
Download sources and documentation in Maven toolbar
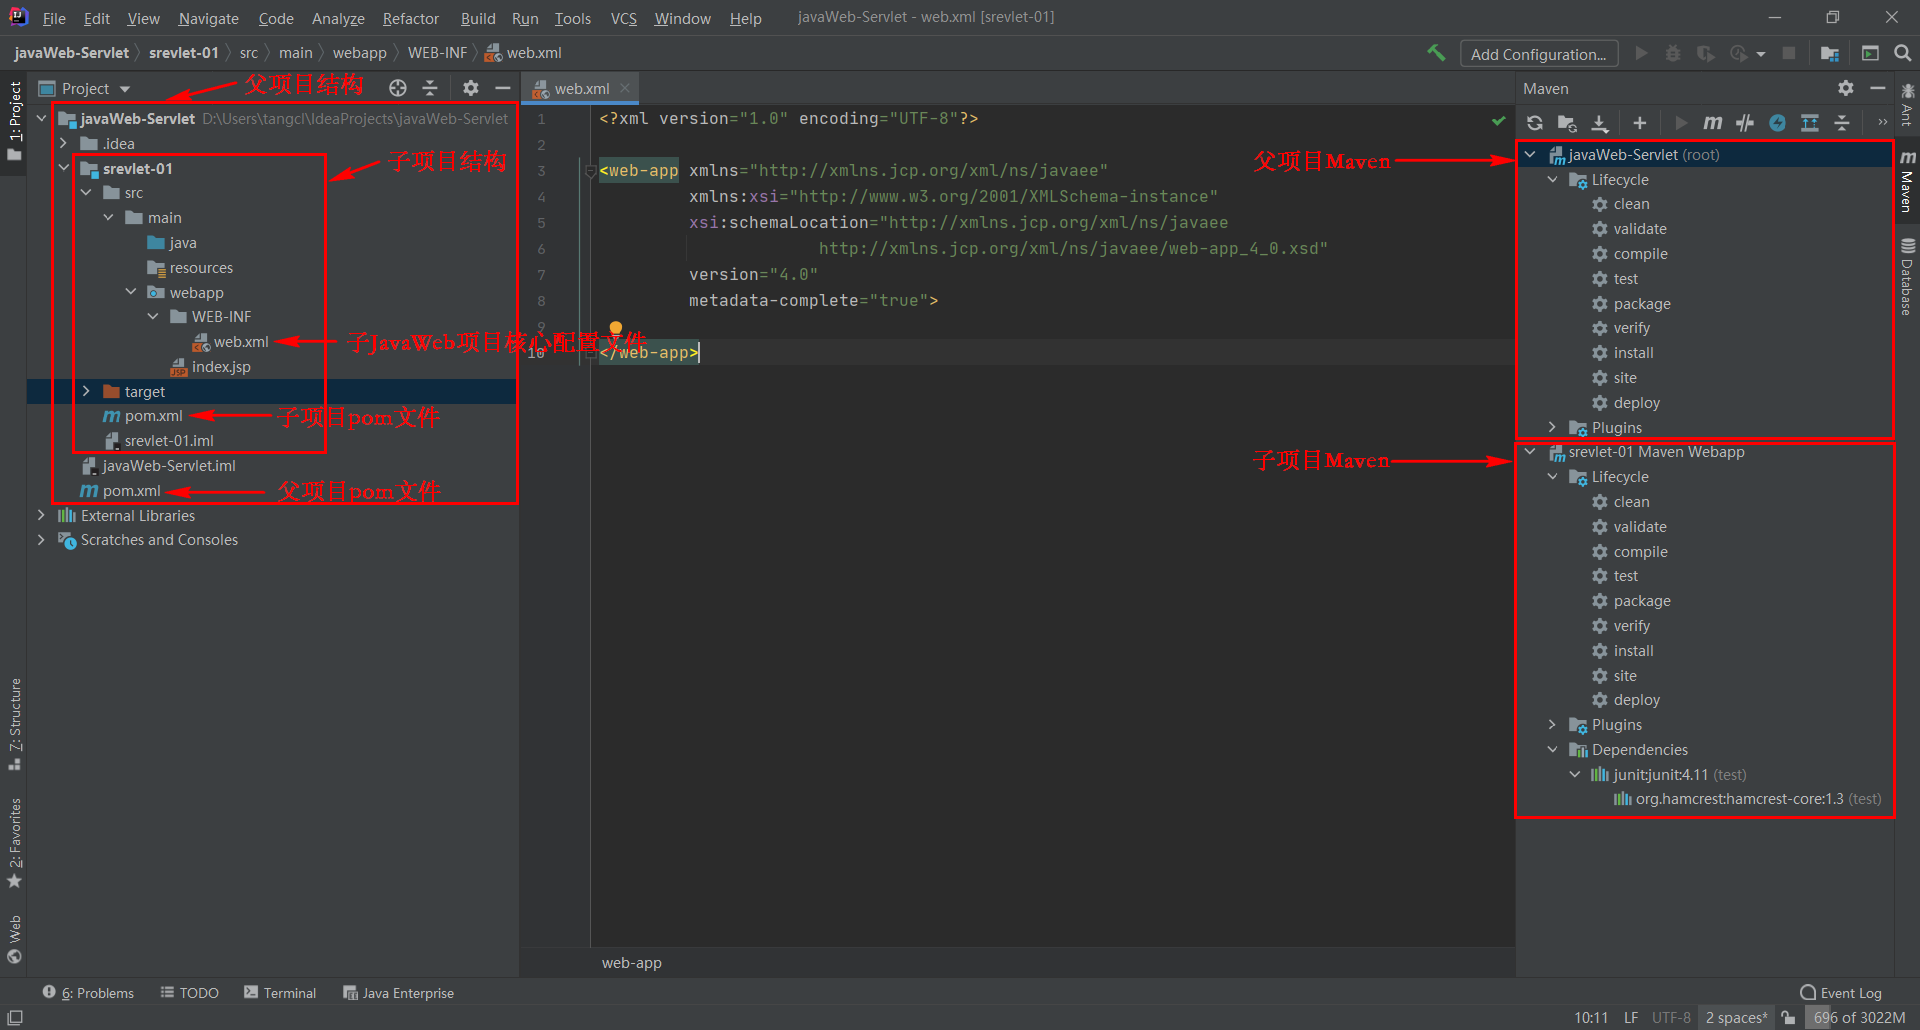(x=1600, y=123)
